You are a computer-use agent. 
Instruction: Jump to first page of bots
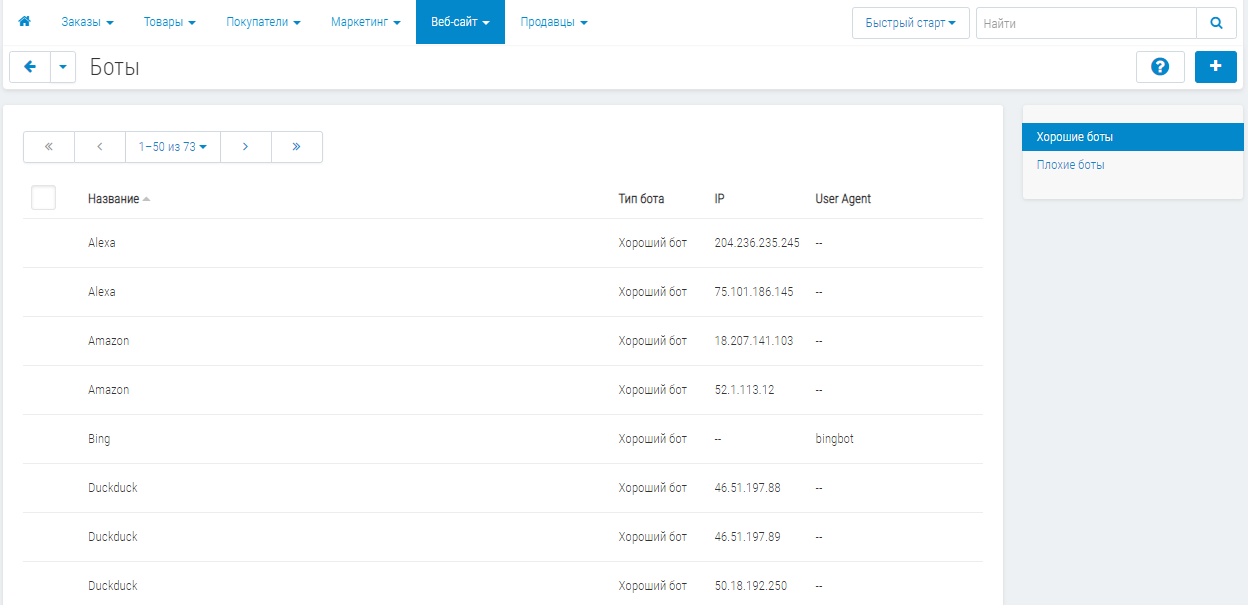[49, 147]
